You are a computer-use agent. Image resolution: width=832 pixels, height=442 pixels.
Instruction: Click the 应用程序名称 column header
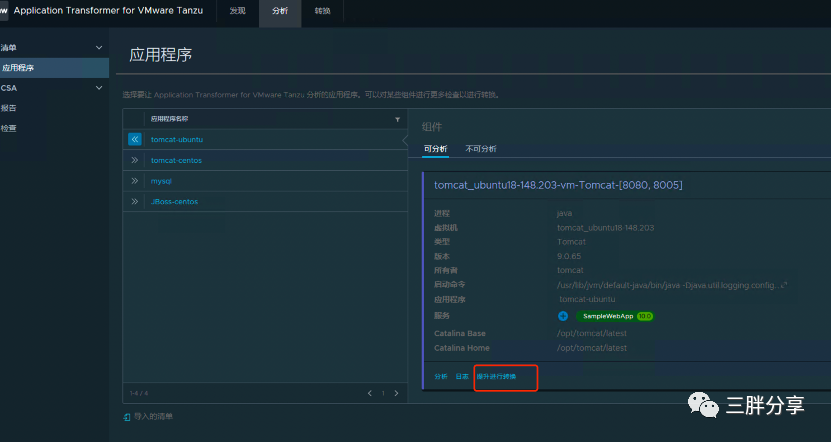169,119
